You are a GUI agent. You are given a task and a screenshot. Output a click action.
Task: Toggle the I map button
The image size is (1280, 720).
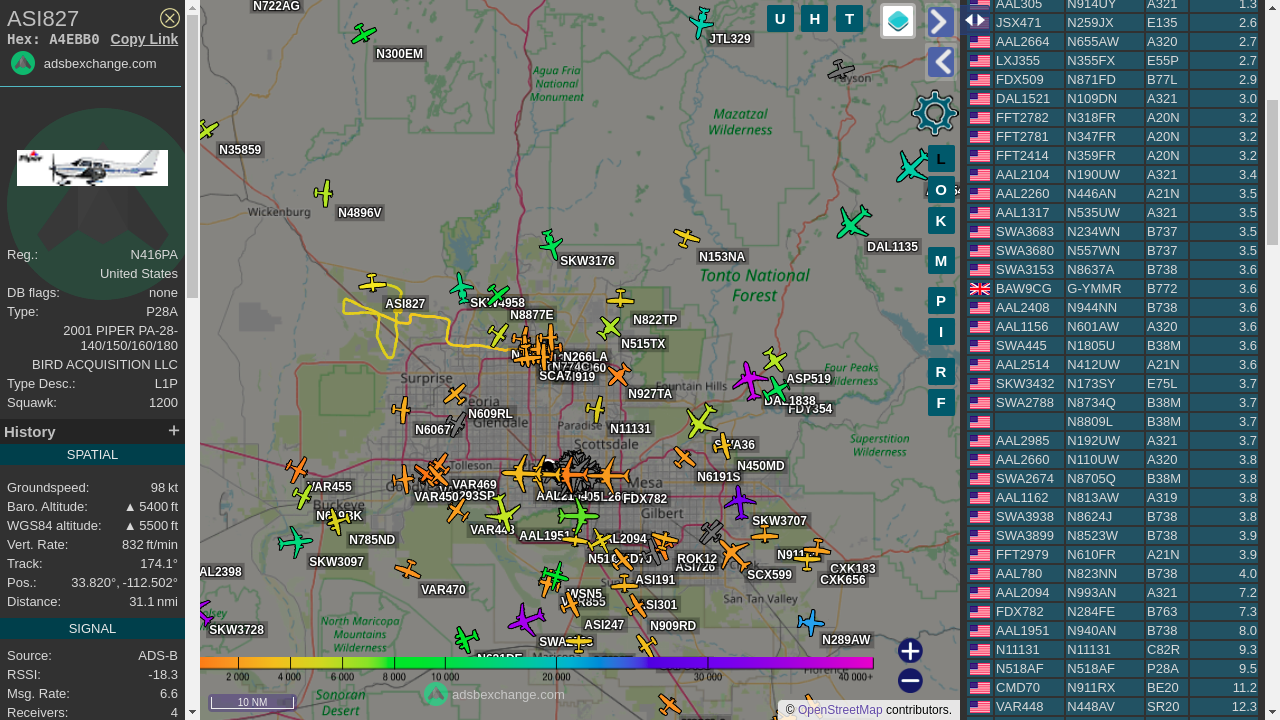941,332
